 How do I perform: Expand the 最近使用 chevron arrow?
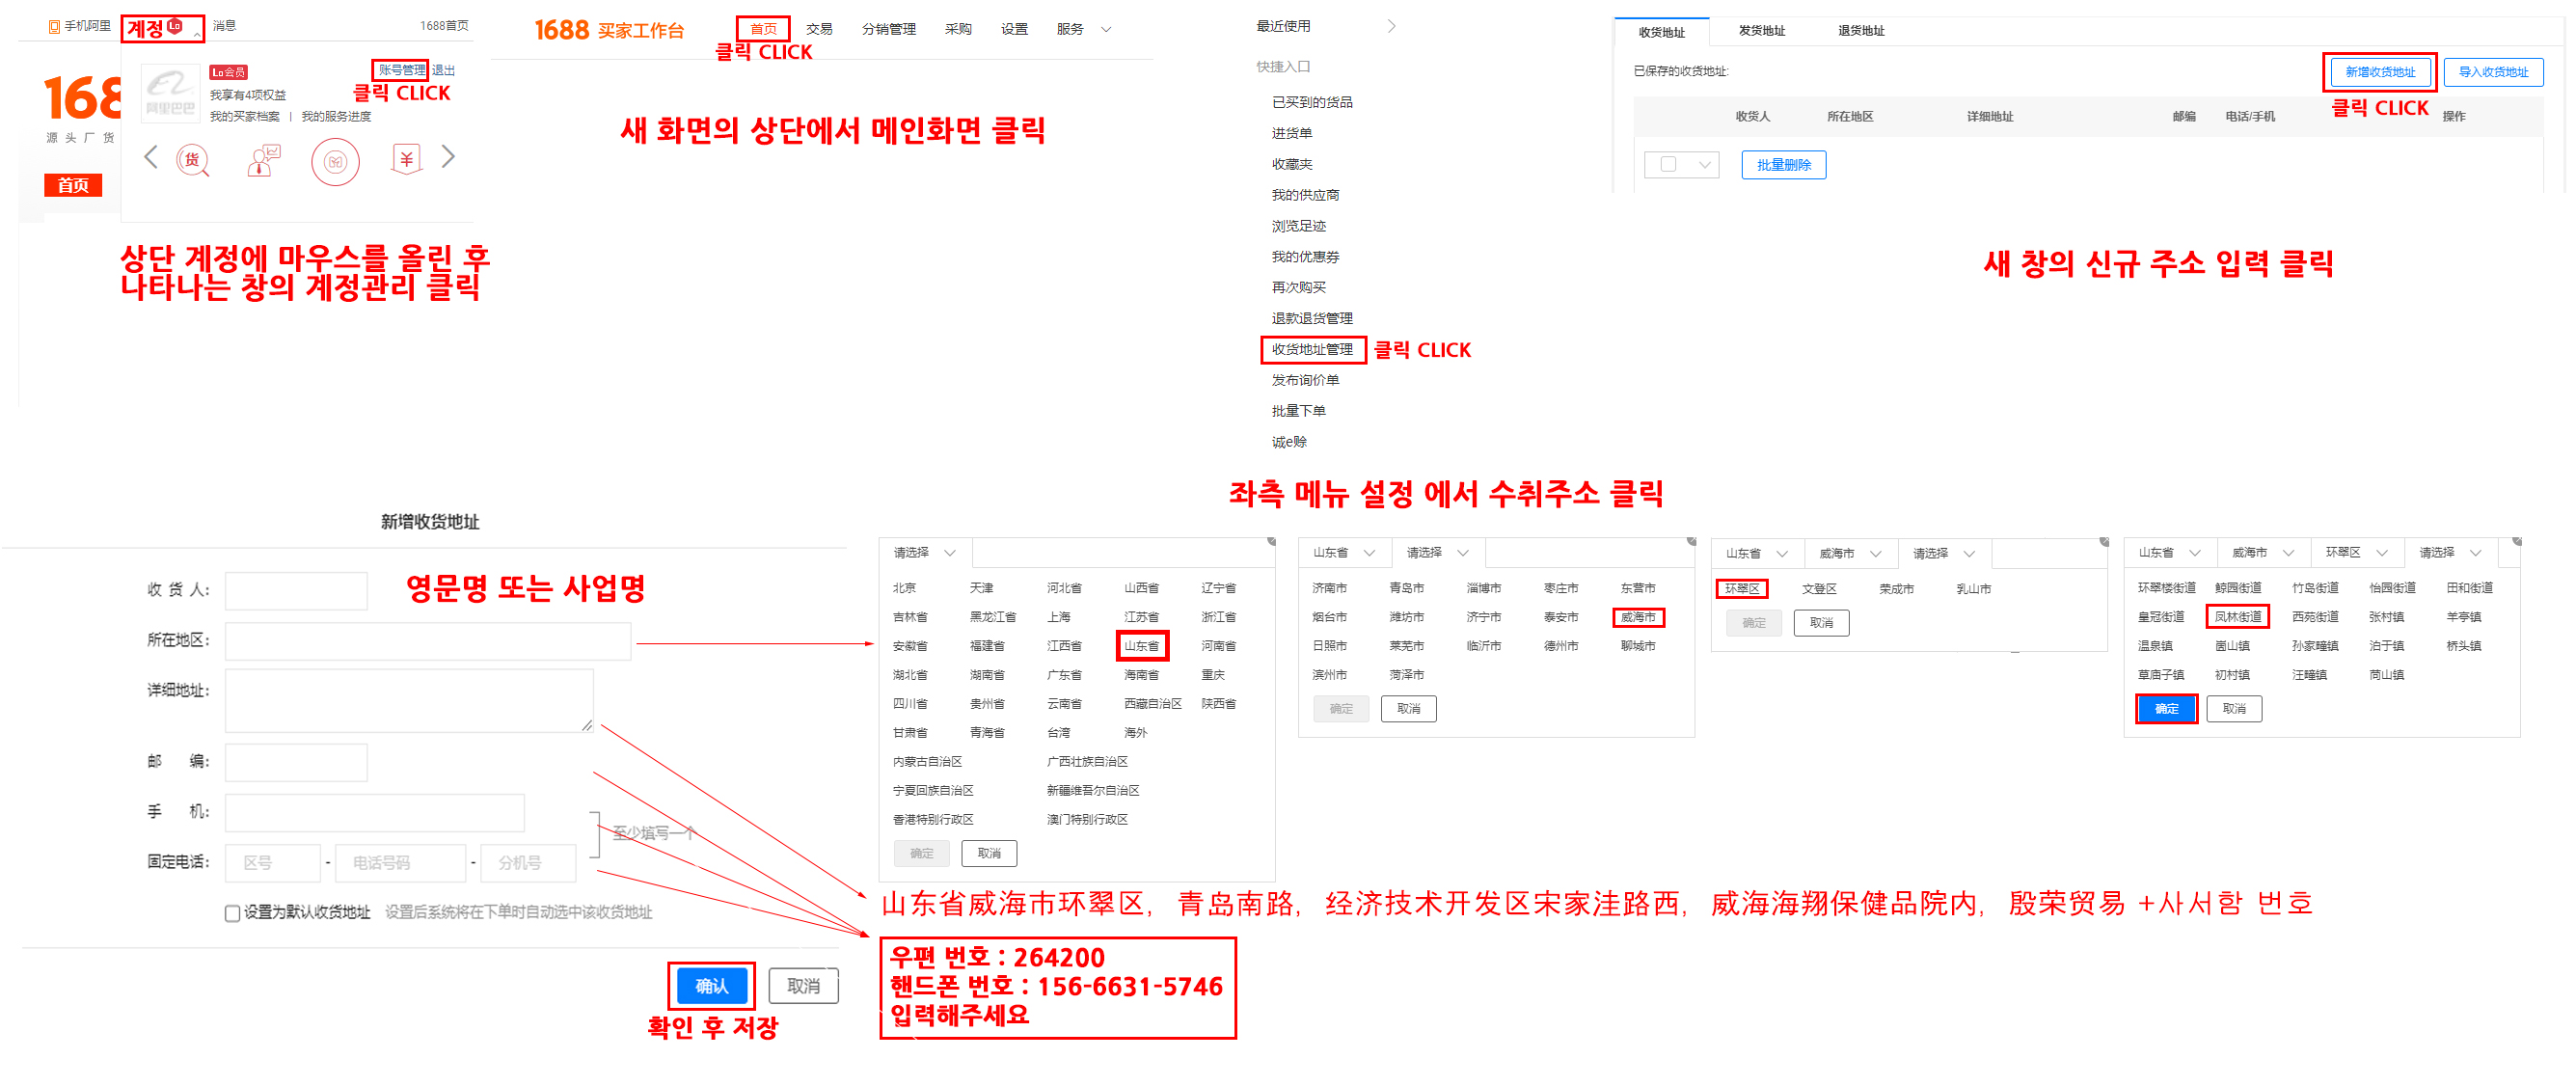pos(1391,26)
